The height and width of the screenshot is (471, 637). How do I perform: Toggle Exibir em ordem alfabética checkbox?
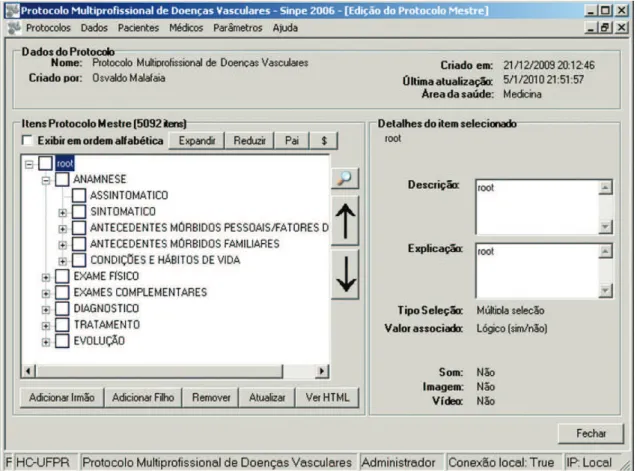pos(27,141)
